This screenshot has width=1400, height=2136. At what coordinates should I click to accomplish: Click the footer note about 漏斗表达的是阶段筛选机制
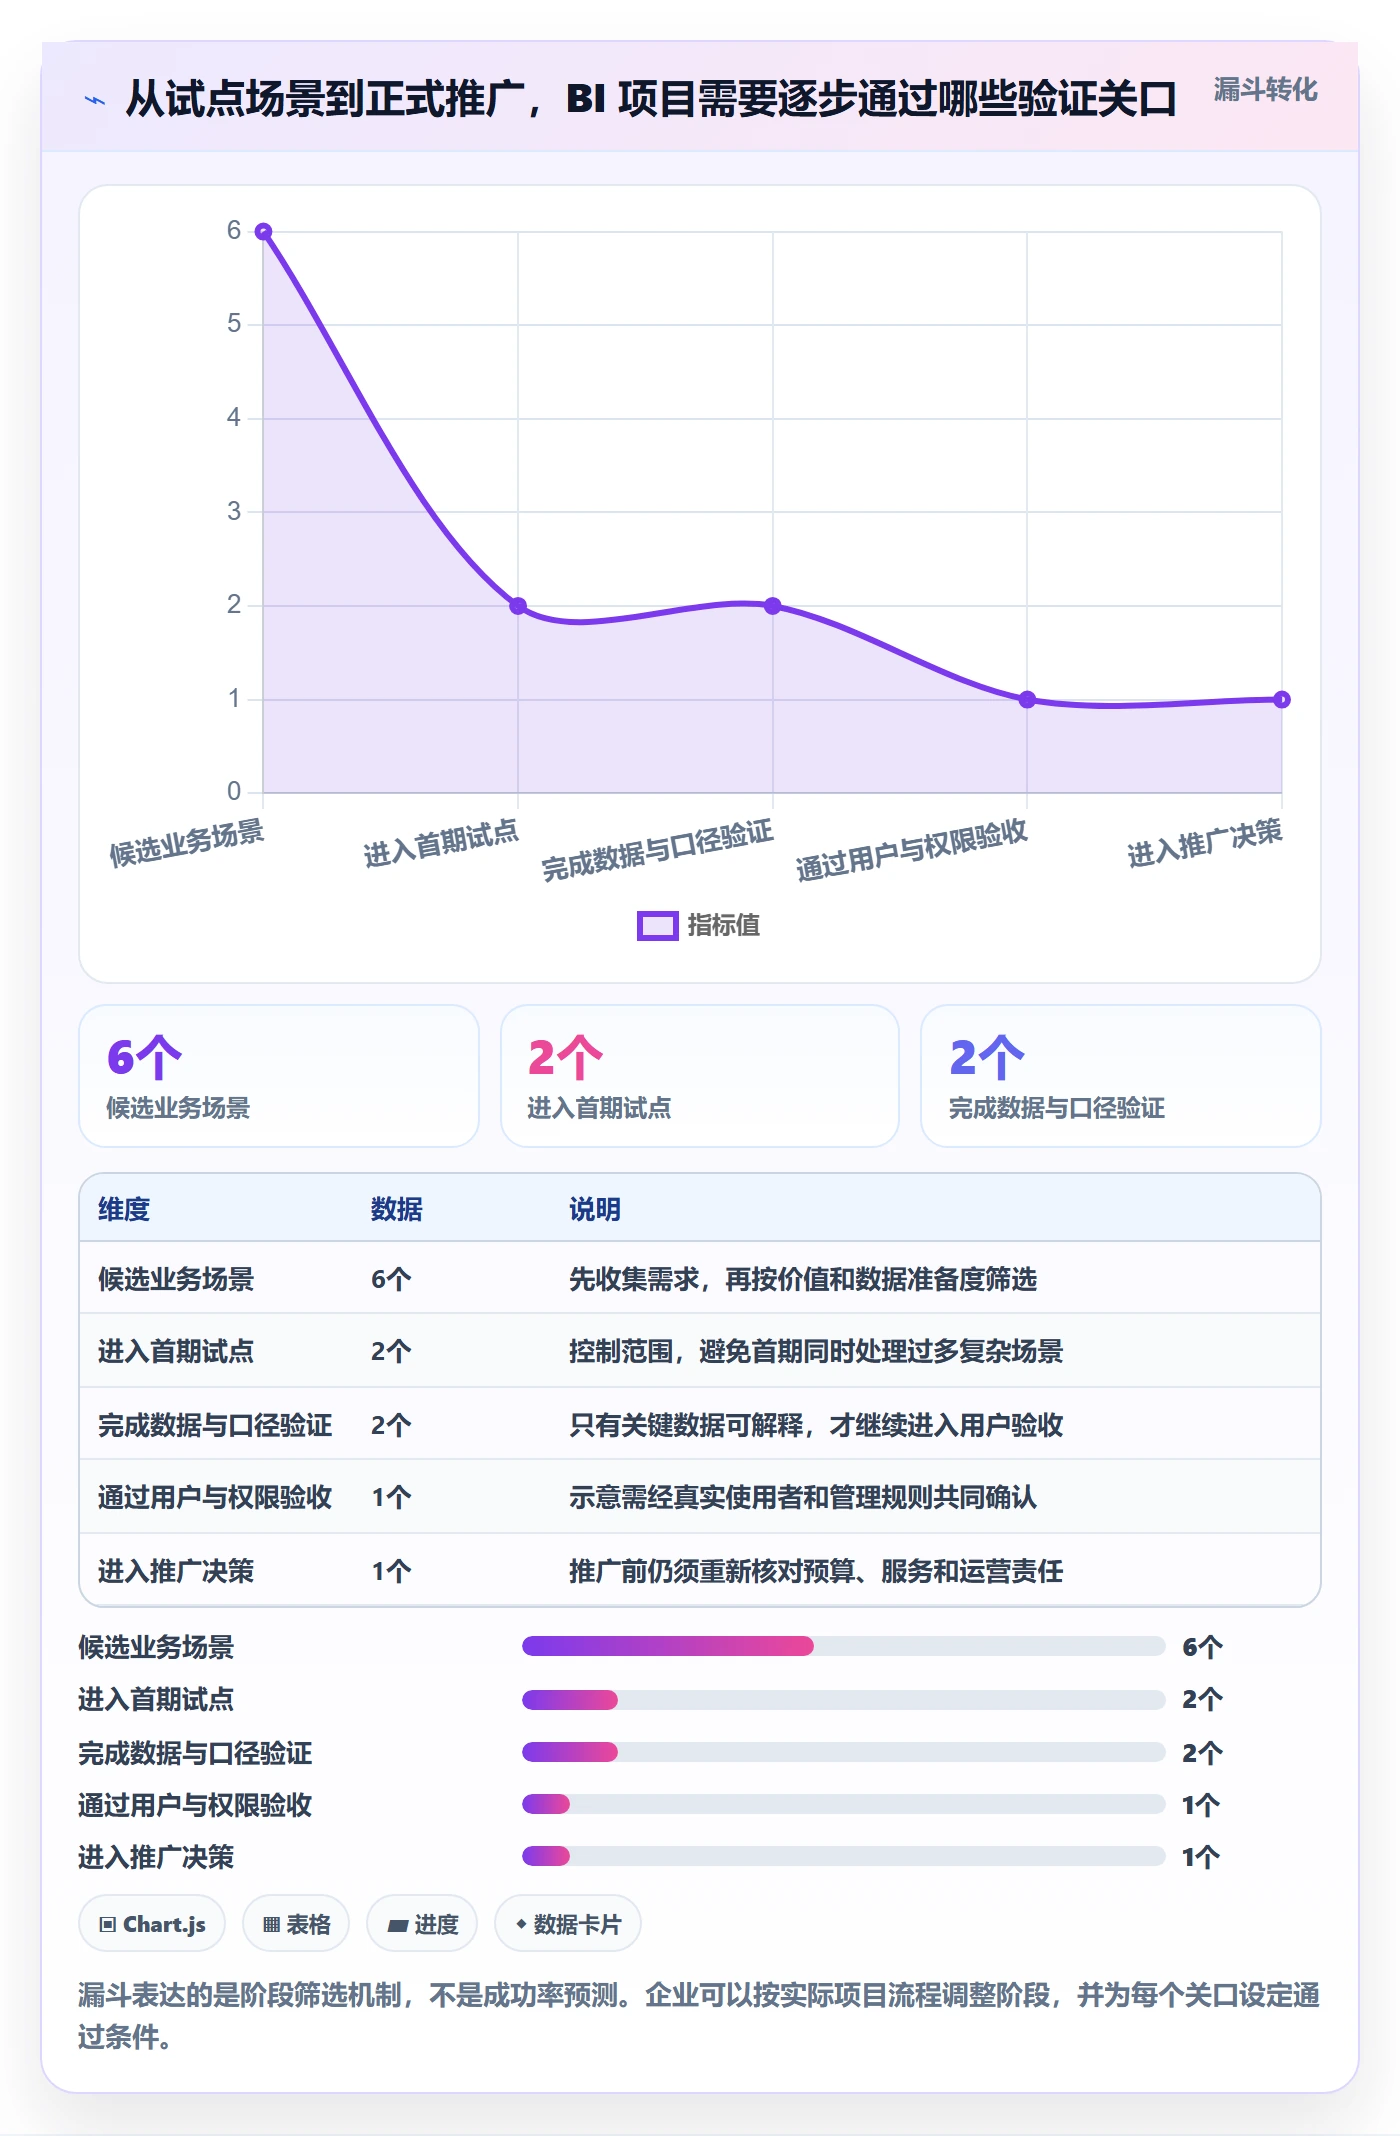tap(699, 2015)
